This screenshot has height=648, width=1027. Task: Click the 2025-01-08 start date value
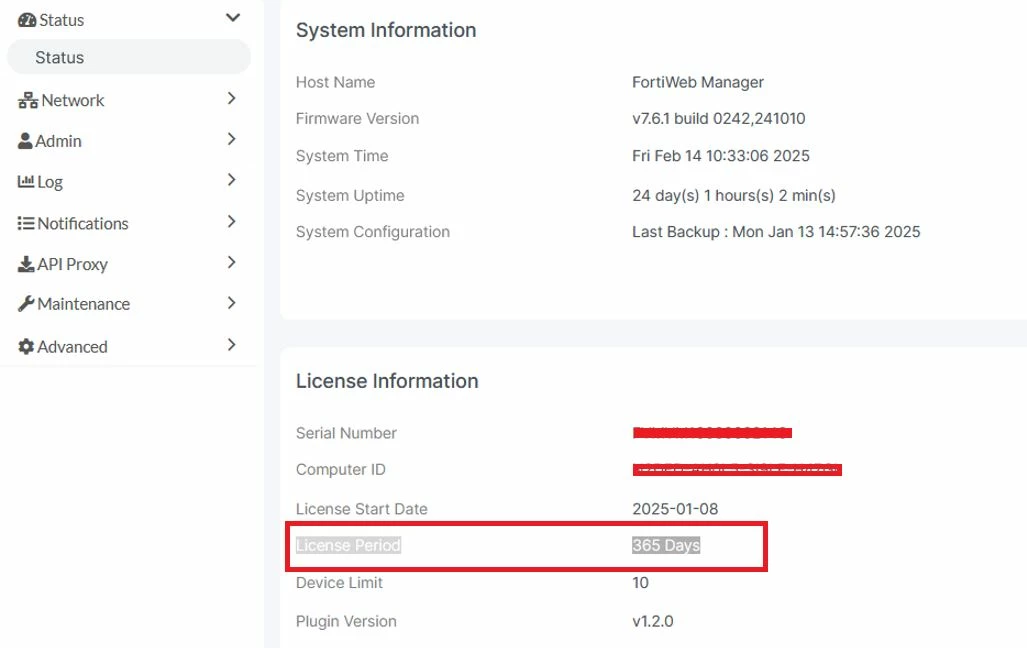[675, 509]
